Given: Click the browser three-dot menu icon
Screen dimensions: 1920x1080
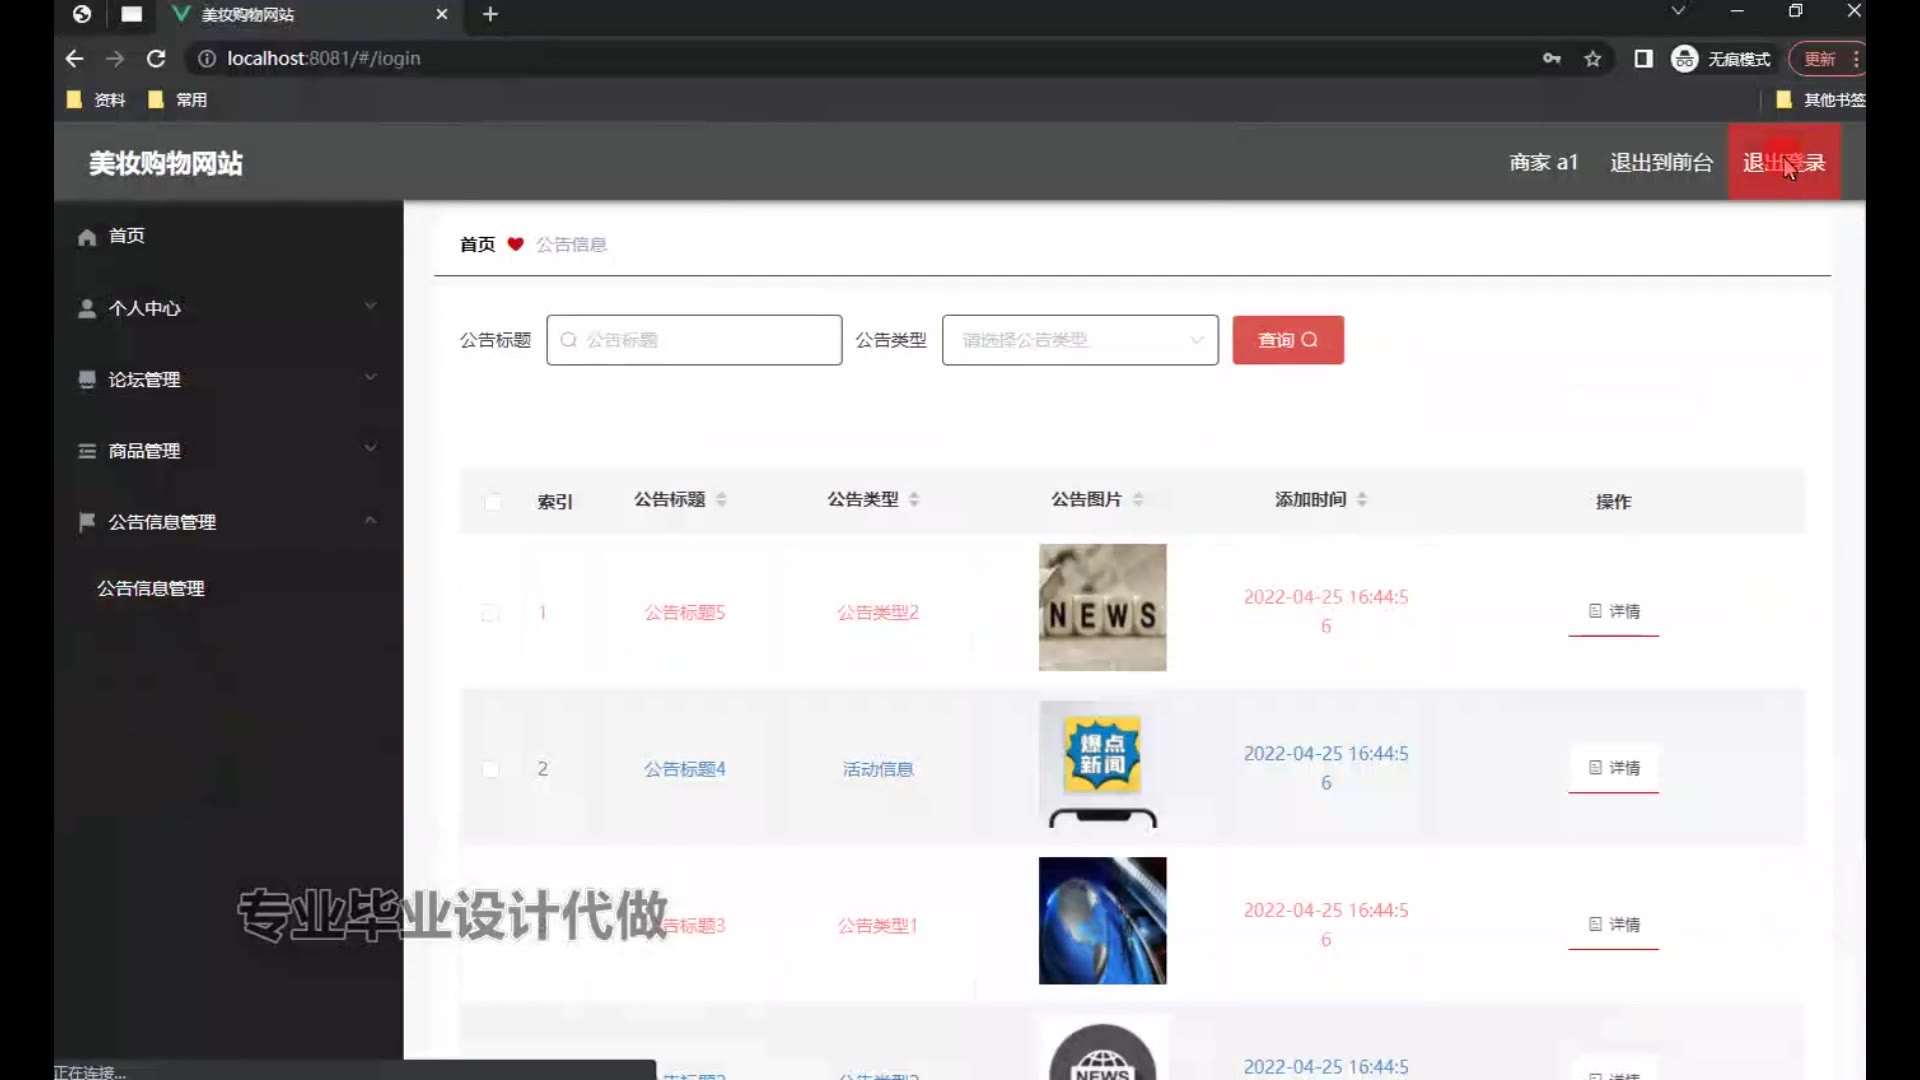Looking at the screenshot, I should [1856, 58].
